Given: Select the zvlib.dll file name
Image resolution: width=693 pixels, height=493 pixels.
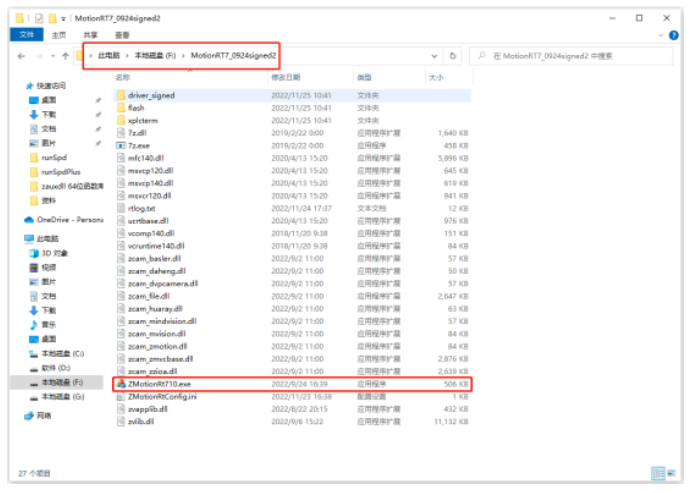Looking at the screenshot, I should coord(141,421).
